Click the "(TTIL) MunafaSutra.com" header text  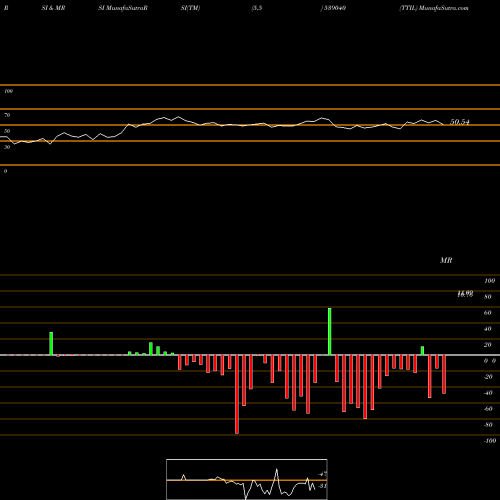click(434, 8)
